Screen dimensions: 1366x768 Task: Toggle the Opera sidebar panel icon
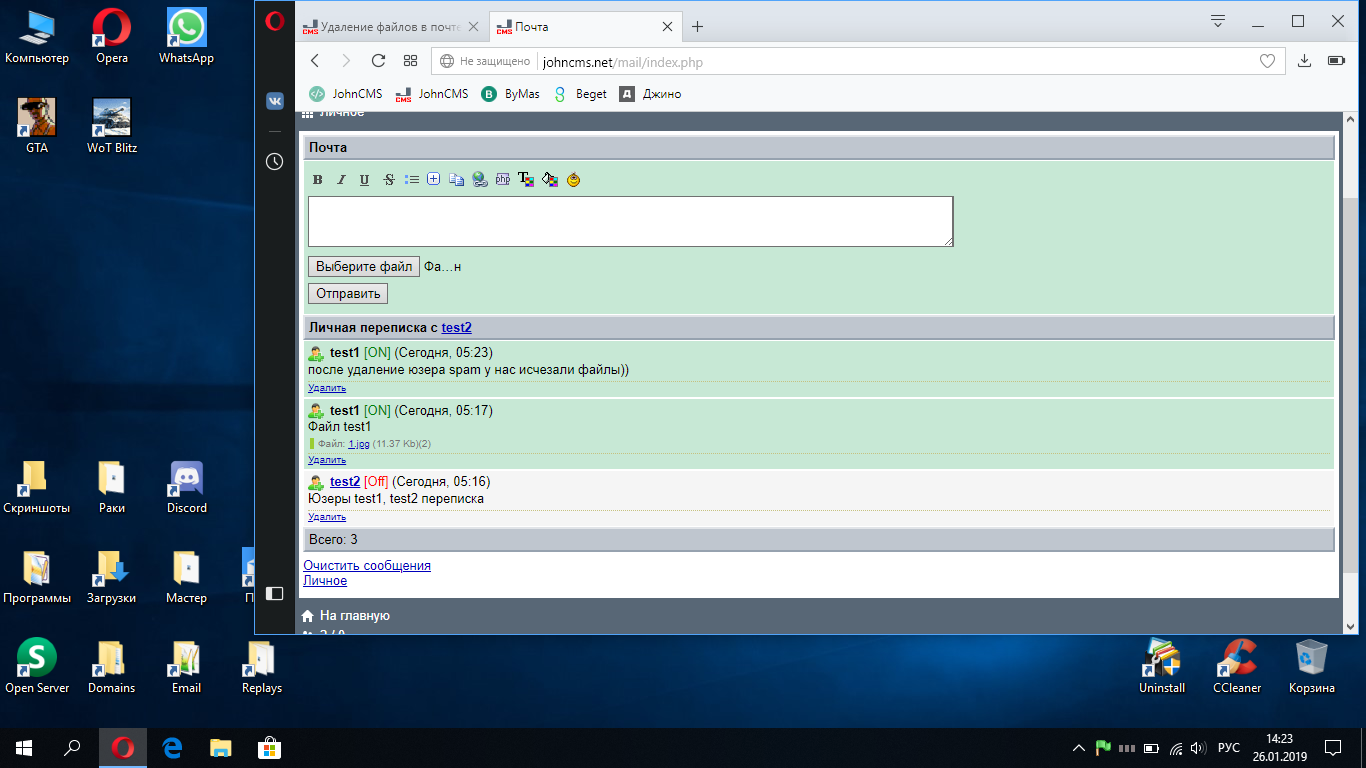coord(275,593)
